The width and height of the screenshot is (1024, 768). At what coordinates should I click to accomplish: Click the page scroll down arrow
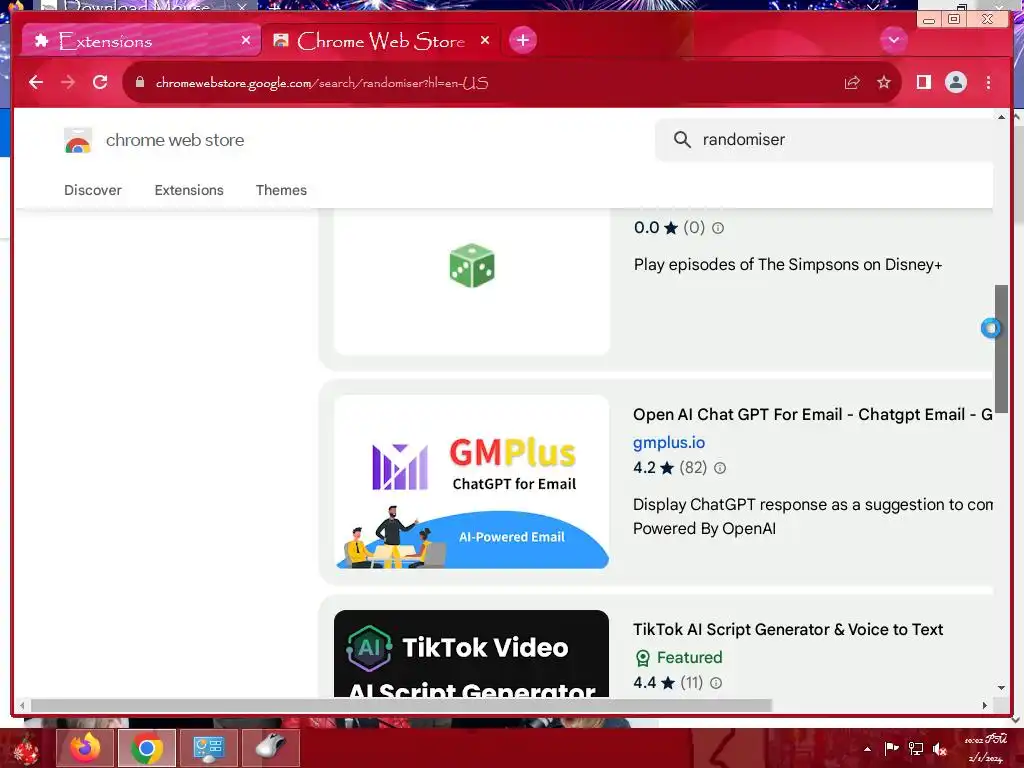click(1001, 688)
